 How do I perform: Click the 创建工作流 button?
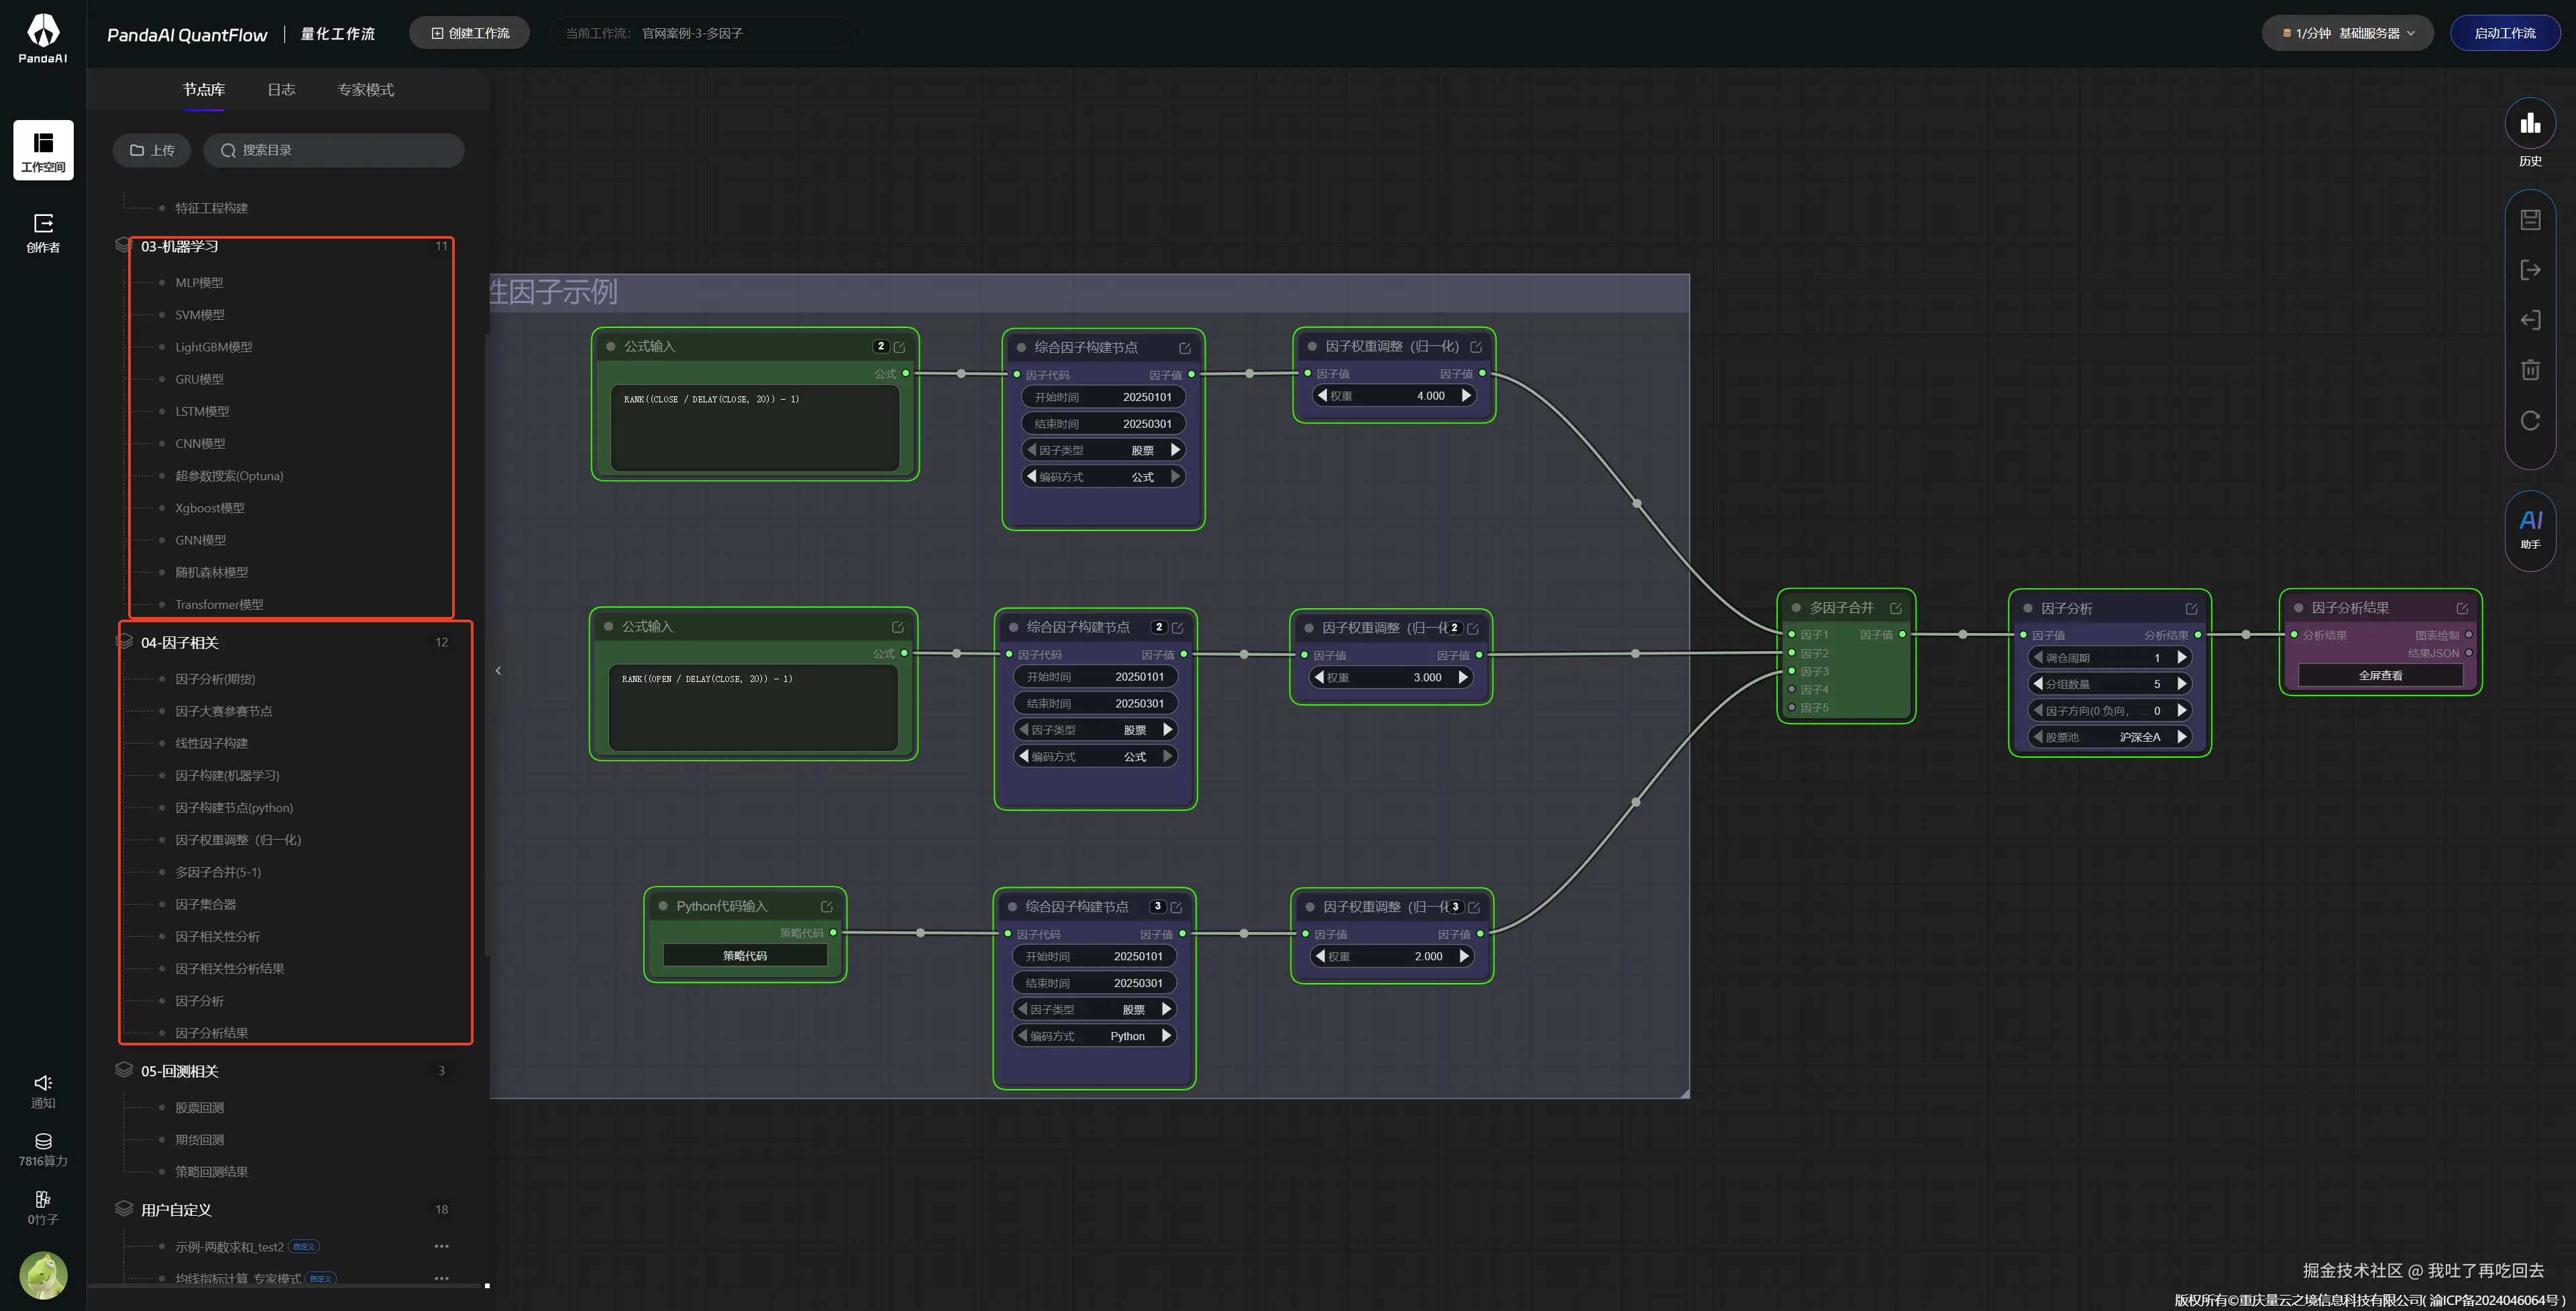pyautogui.click(x=470, y=33)
